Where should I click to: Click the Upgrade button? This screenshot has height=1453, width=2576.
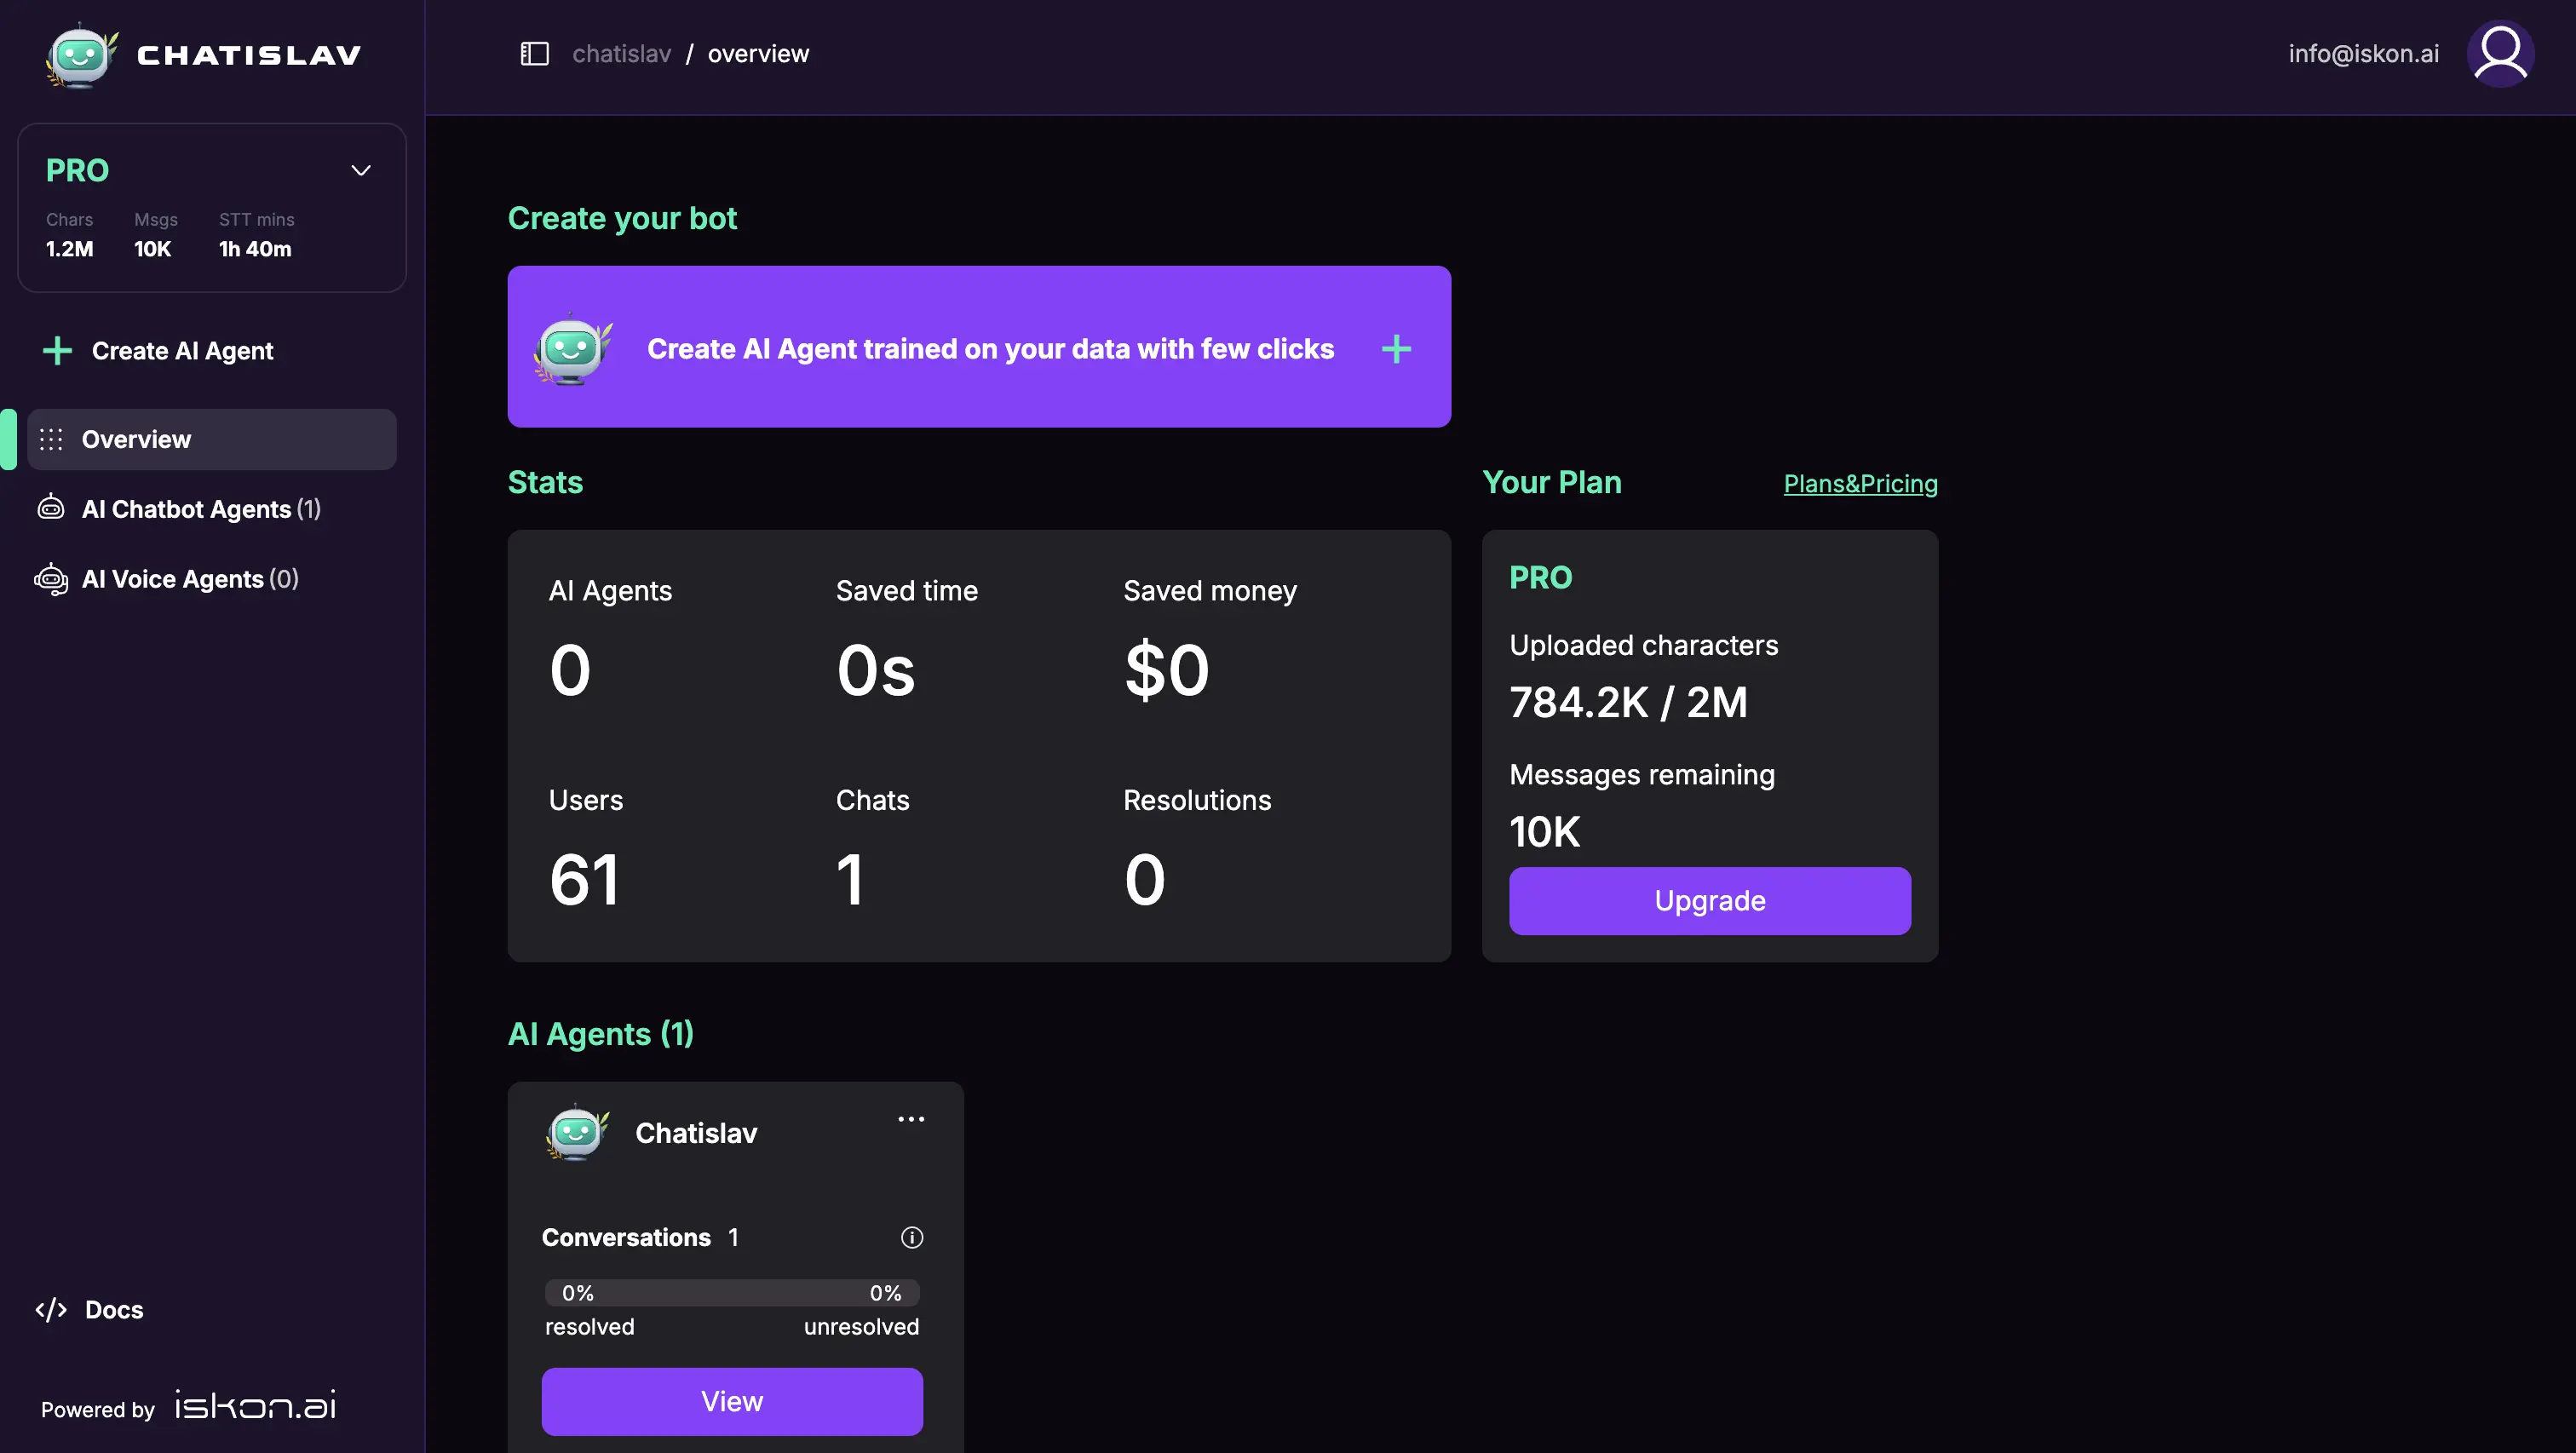(1710, 901)
